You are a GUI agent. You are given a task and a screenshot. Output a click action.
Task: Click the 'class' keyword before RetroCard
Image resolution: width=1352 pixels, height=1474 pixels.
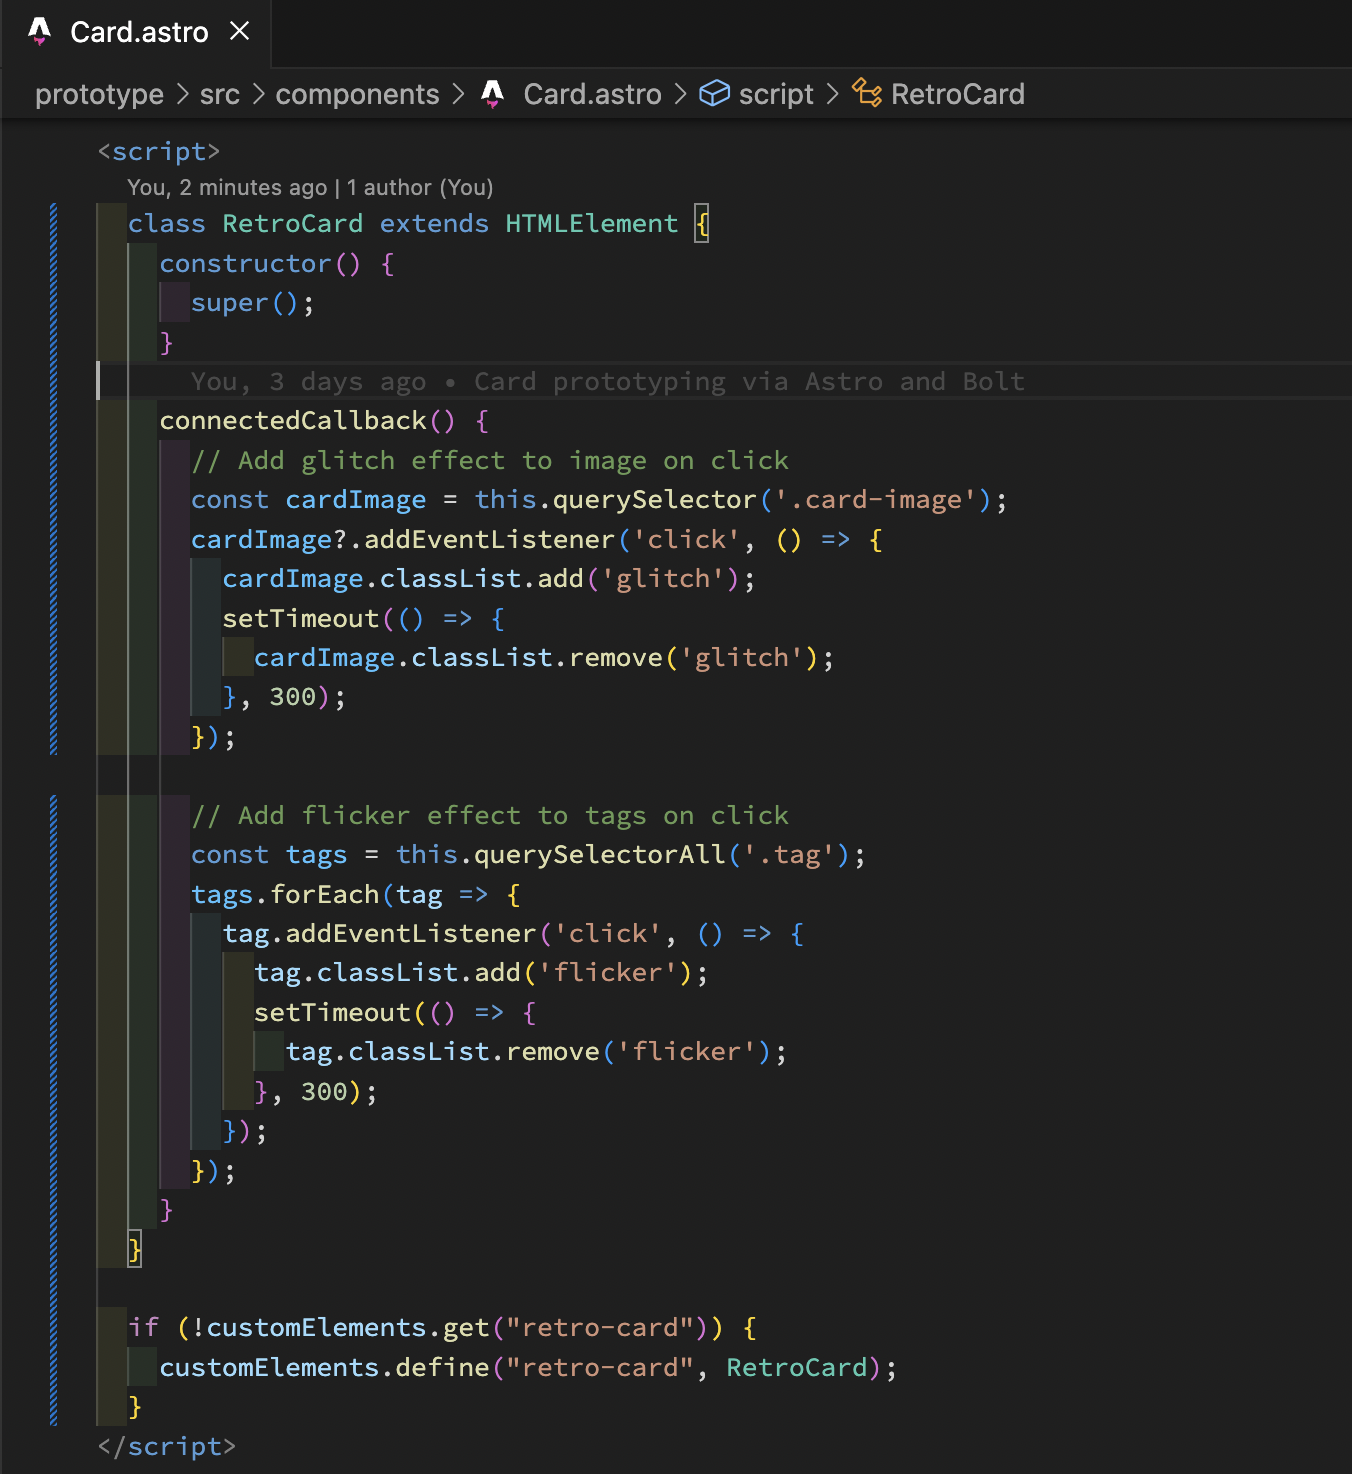[166, 223]
